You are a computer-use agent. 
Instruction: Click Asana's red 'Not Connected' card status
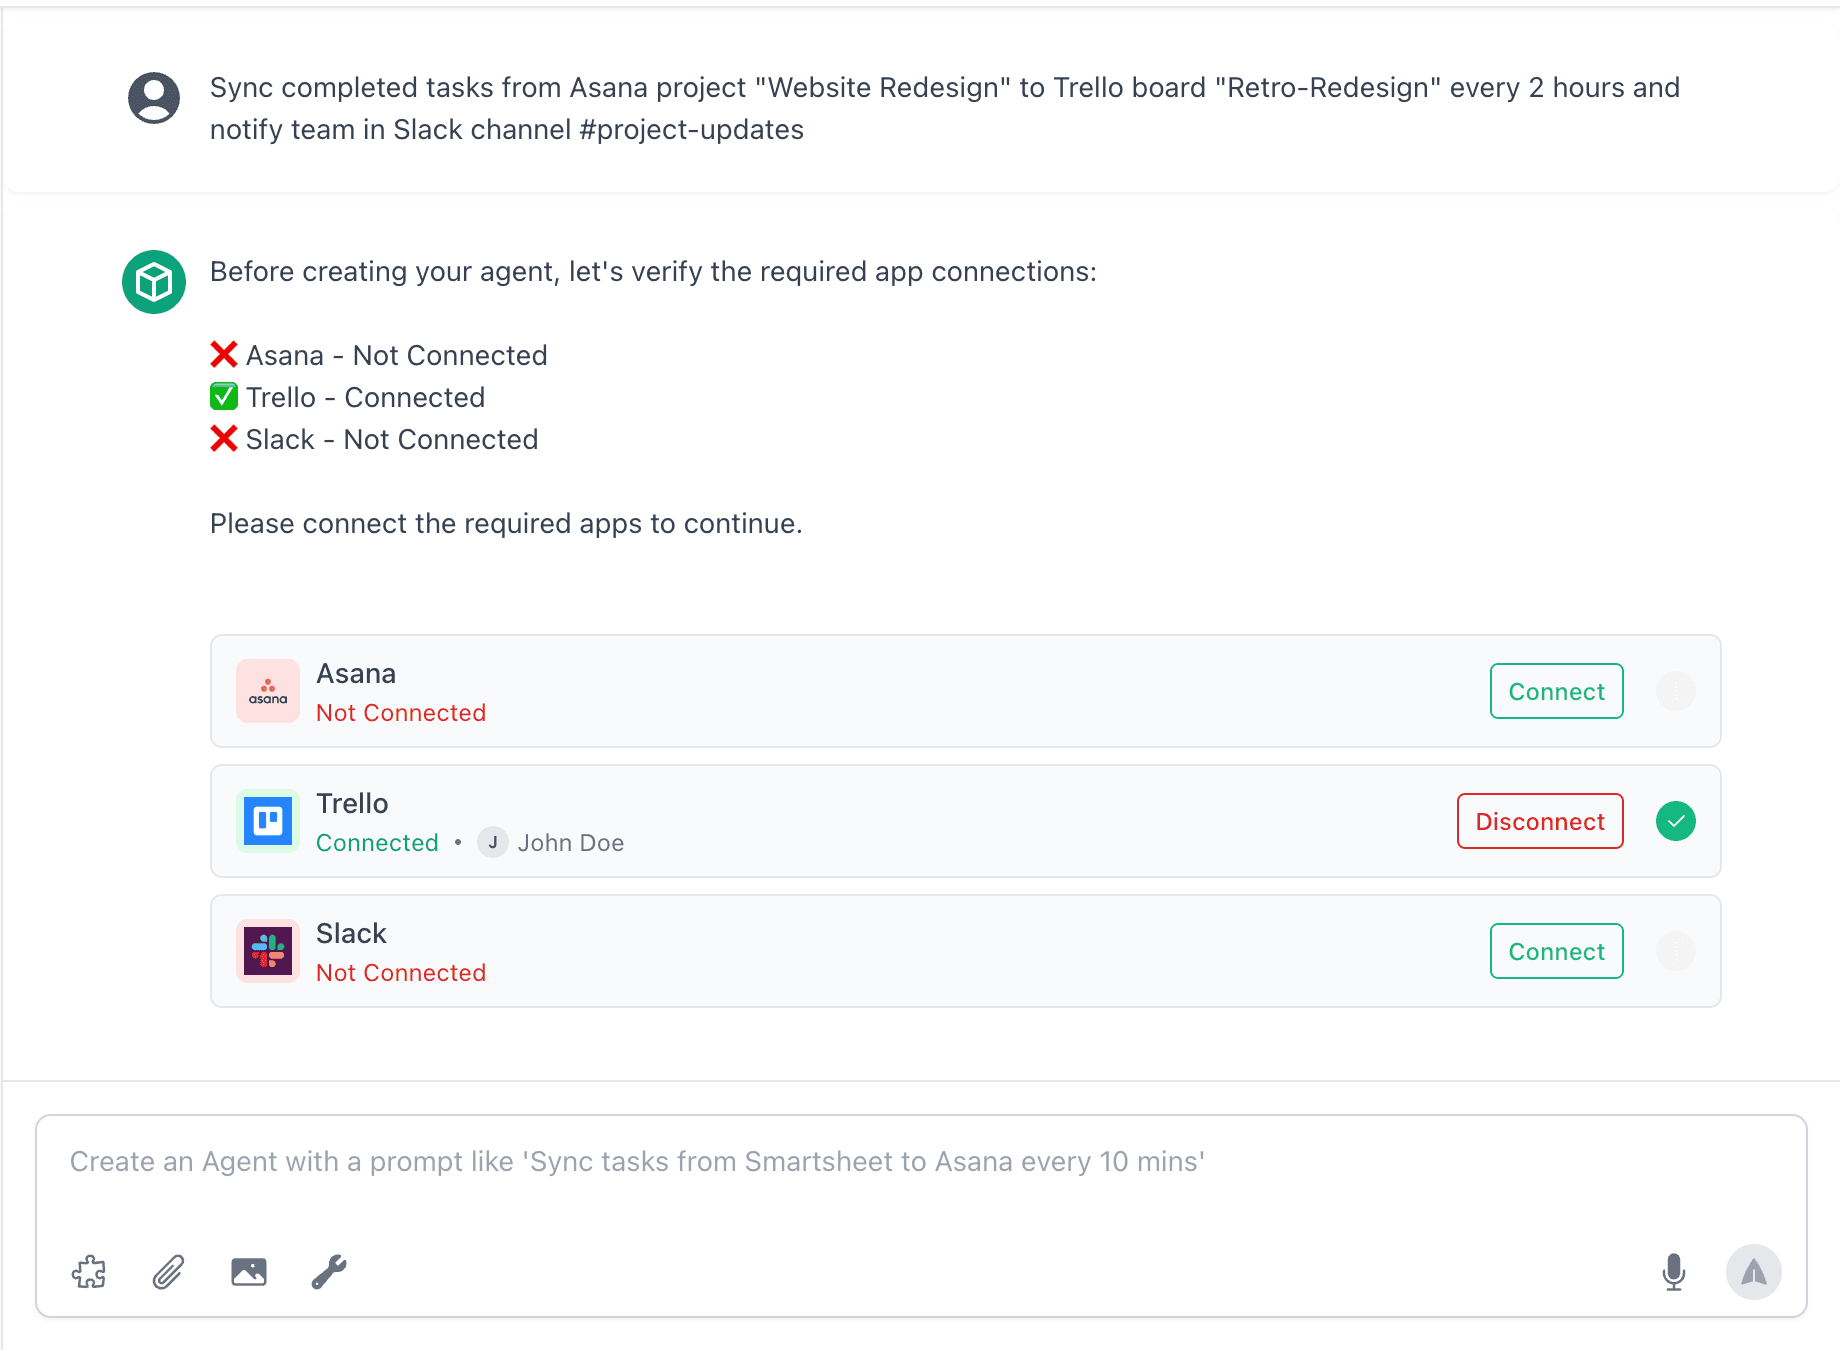401,713
